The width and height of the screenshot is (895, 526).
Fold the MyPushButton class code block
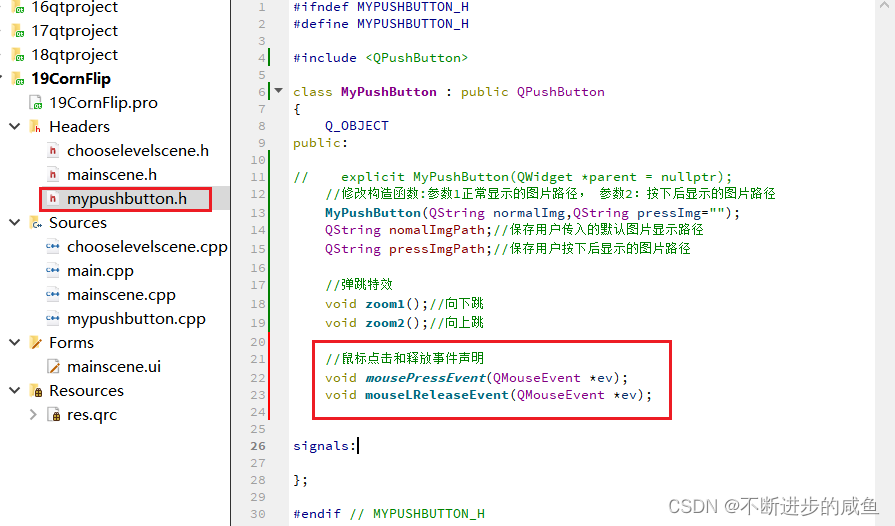coord(279,90)
